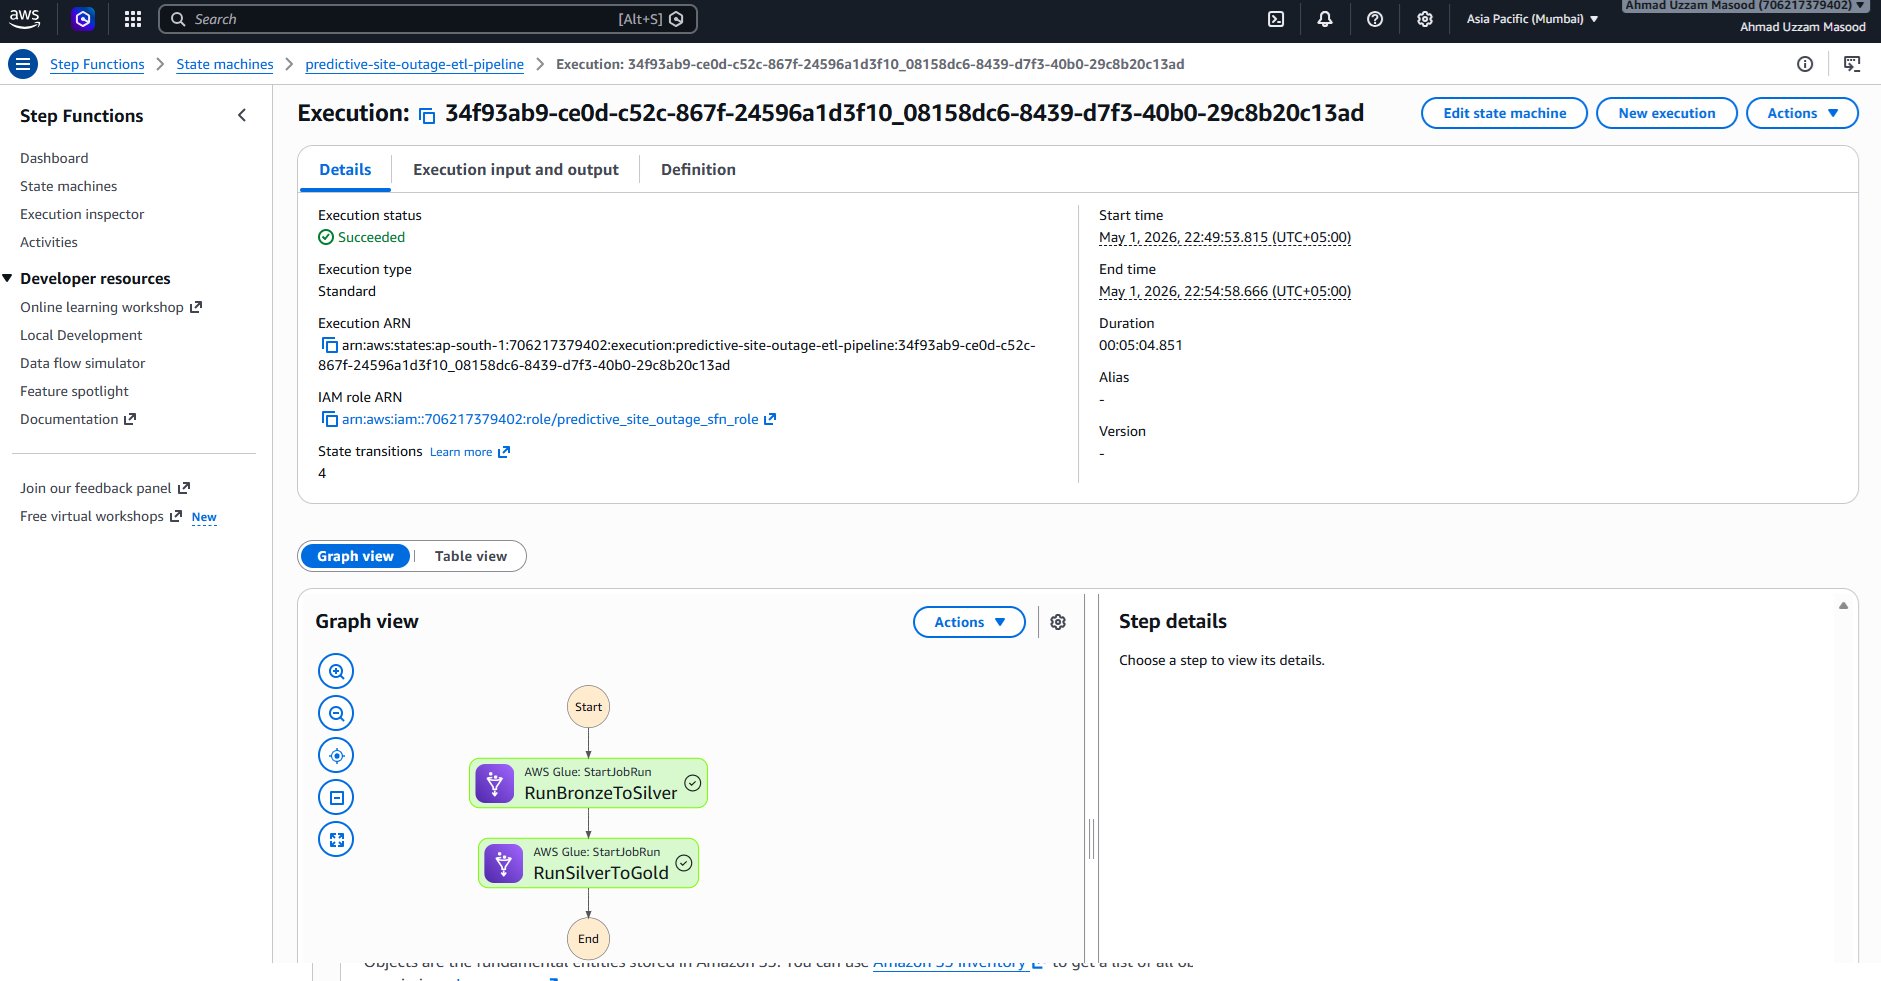Open the Graph view Actions dropdown
The image size is (1881, 981).
pos(969,622)
